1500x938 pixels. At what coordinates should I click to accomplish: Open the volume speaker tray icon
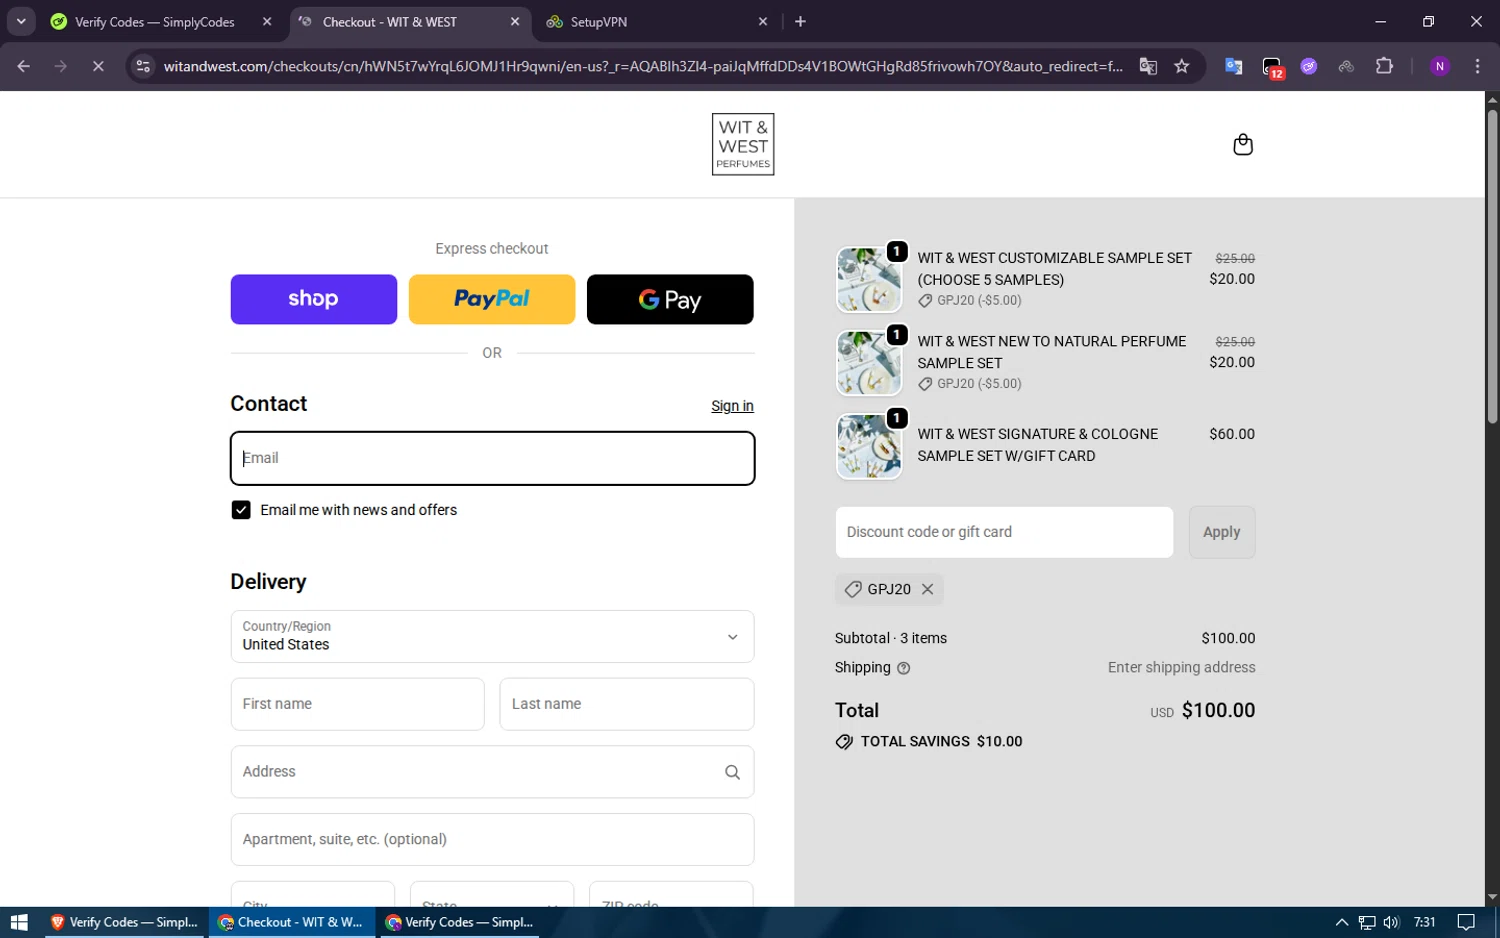1391,922
